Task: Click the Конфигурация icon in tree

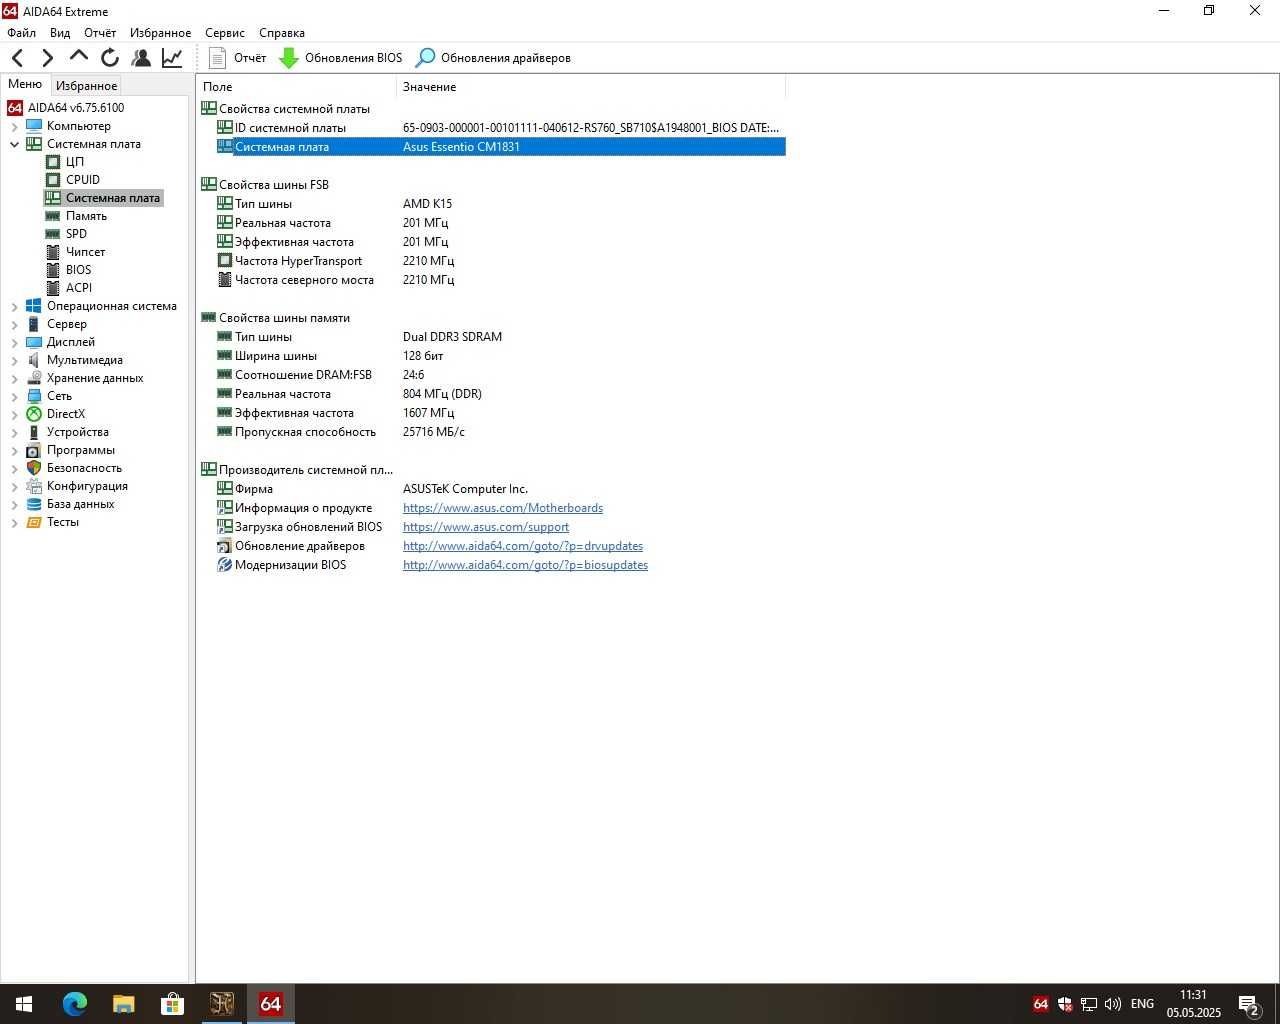Action: point(34,486)
